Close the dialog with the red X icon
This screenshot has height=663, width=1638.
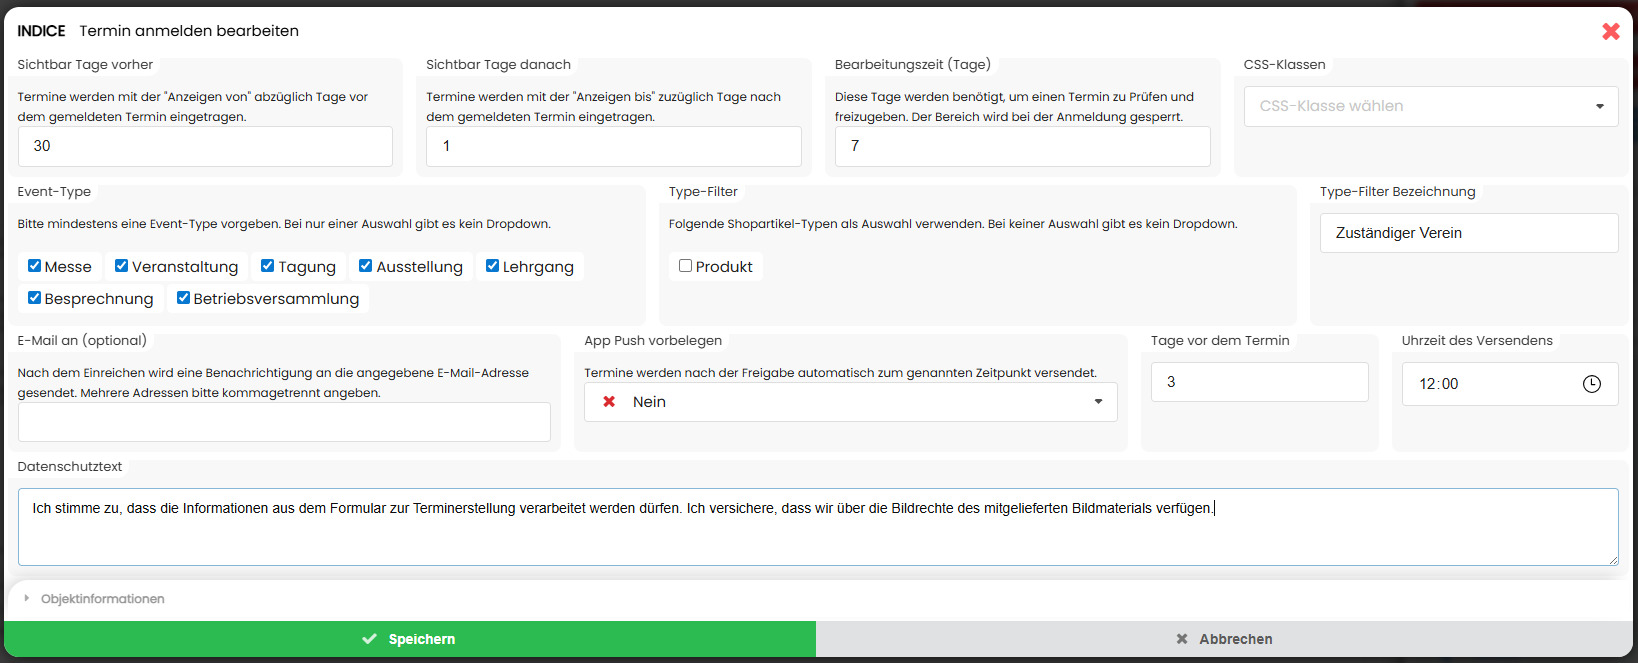tap(1610, 31)
